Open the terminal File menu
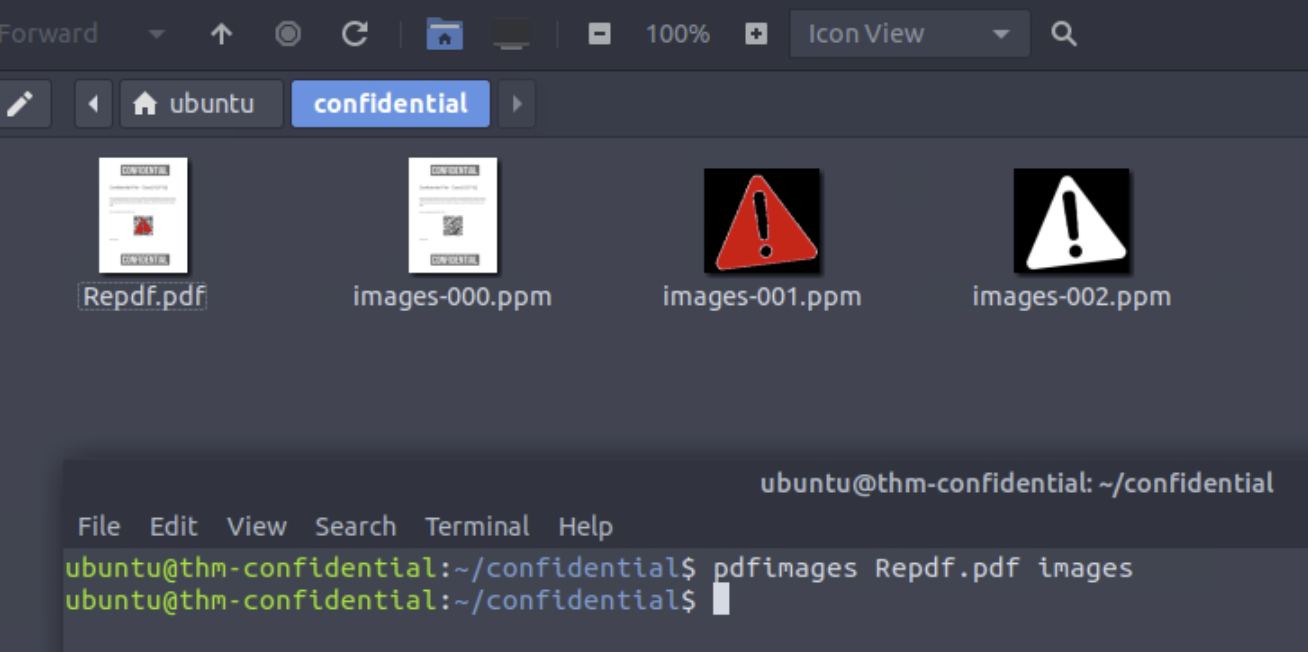This screenshot has height=652, width=1308. pos(99,527)
